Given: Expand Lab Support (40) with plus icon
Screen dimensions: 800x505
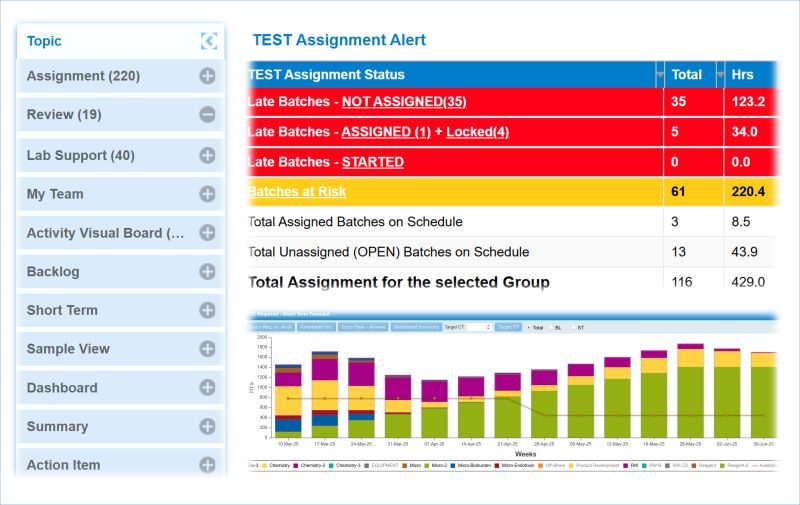Looking at the screenshot, I should click(207, 155).
